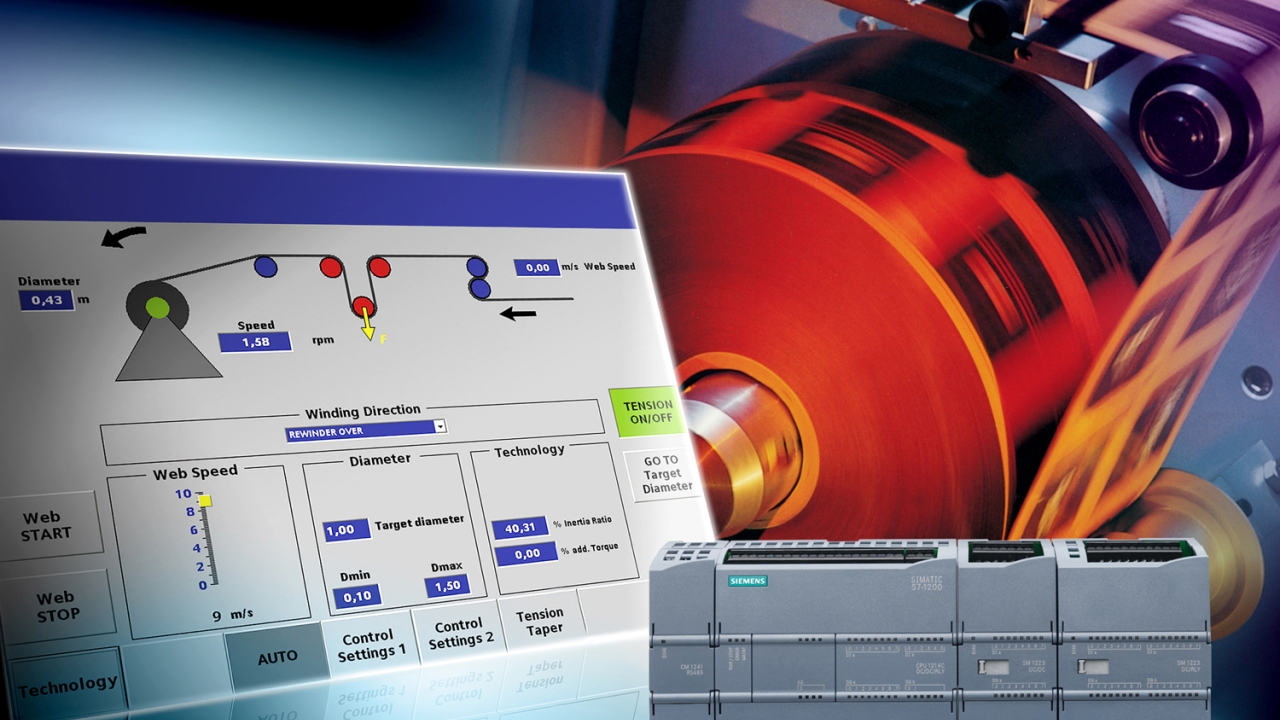Open the Winding Direction dropdown arrow
This screenshot has height=720, width=1280.
(439, 427)
